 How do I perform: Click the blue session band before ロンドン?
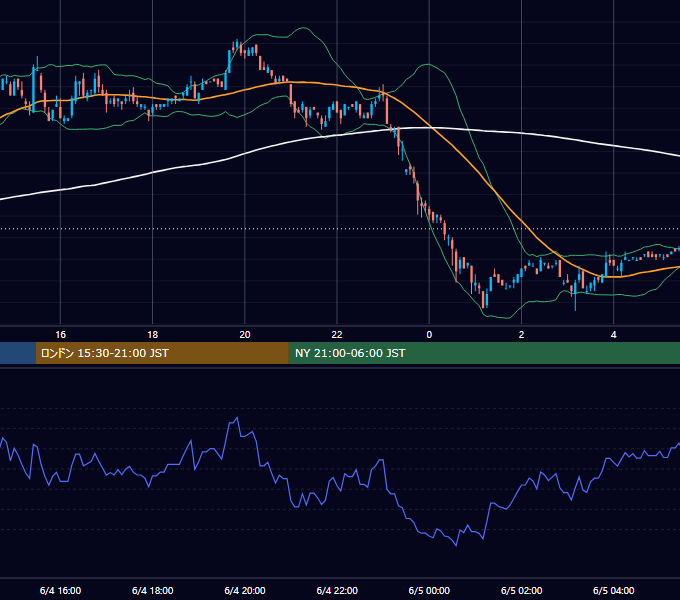[x=17, y=353]
